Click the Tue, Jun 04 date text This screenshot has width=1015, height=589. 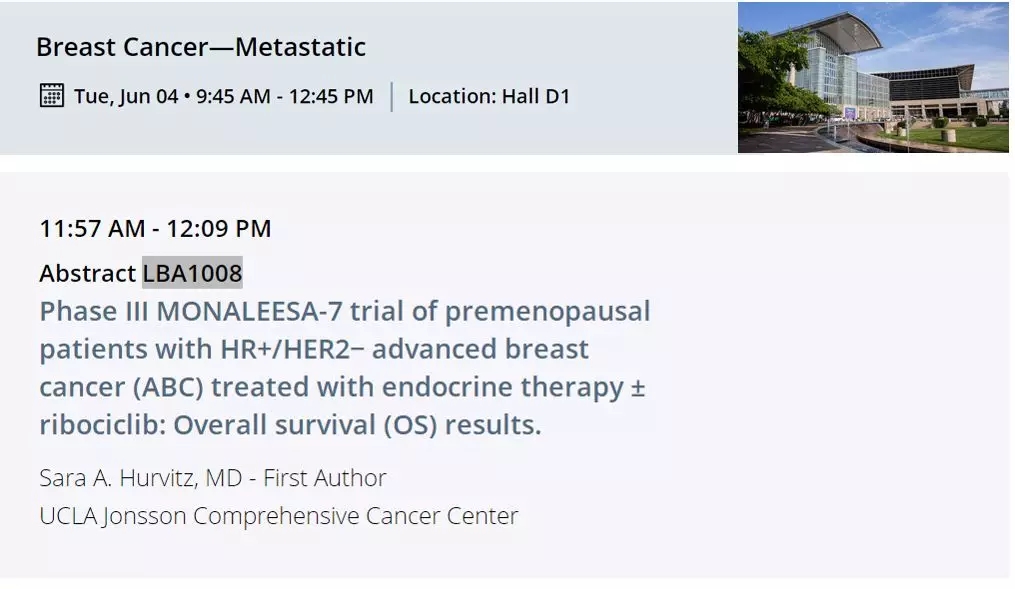(125, 97)
